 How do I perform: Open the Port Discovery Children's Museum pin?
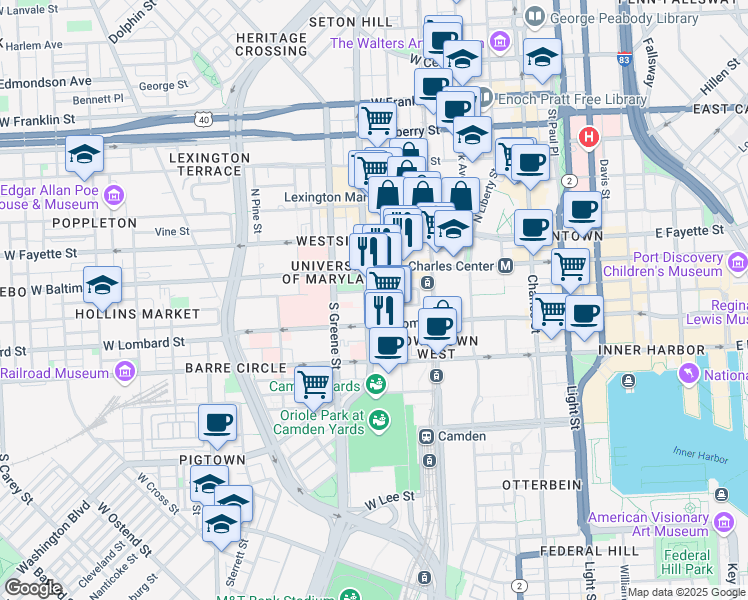tap(736, 262)
